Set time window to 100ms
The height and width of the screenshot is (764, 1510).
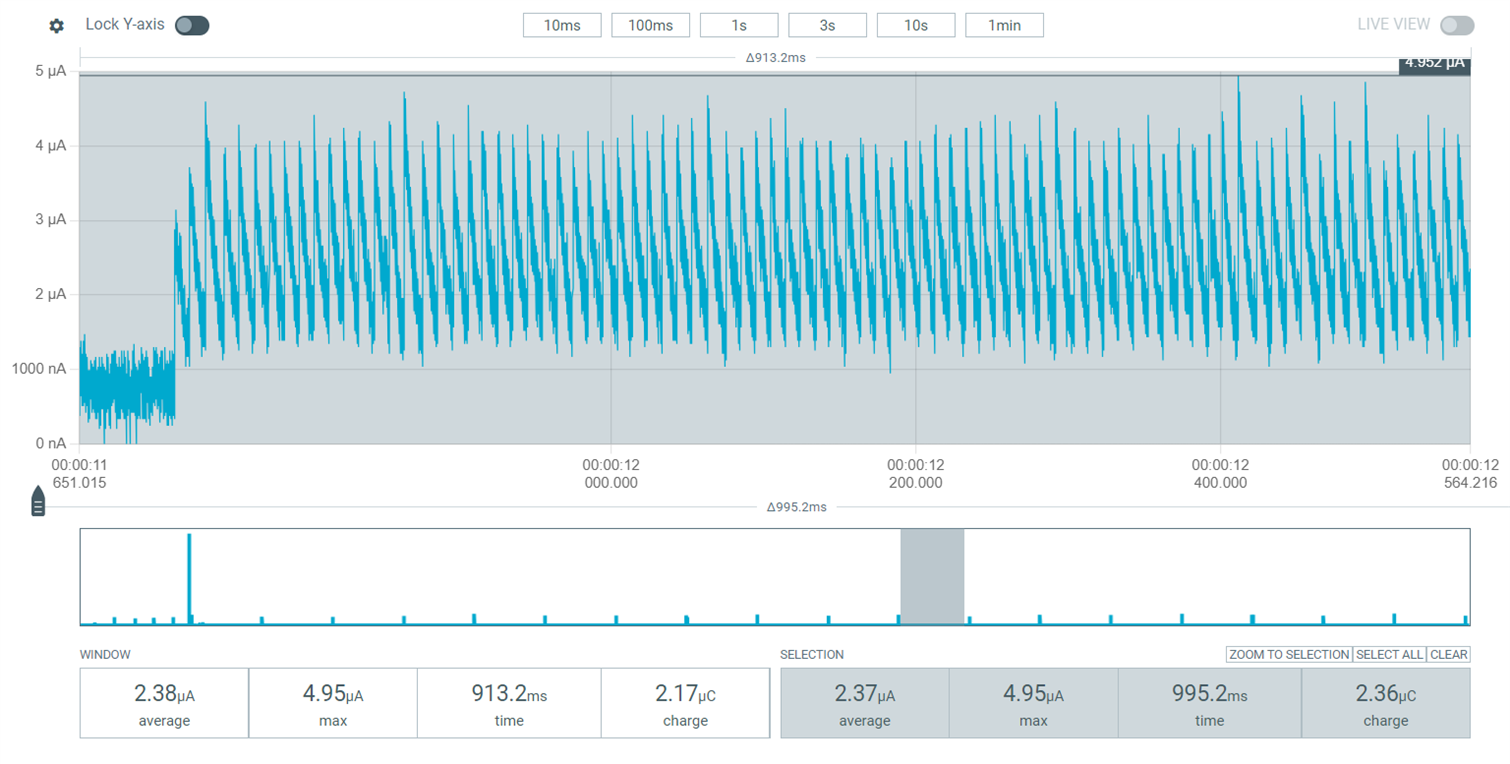[651, 25]
